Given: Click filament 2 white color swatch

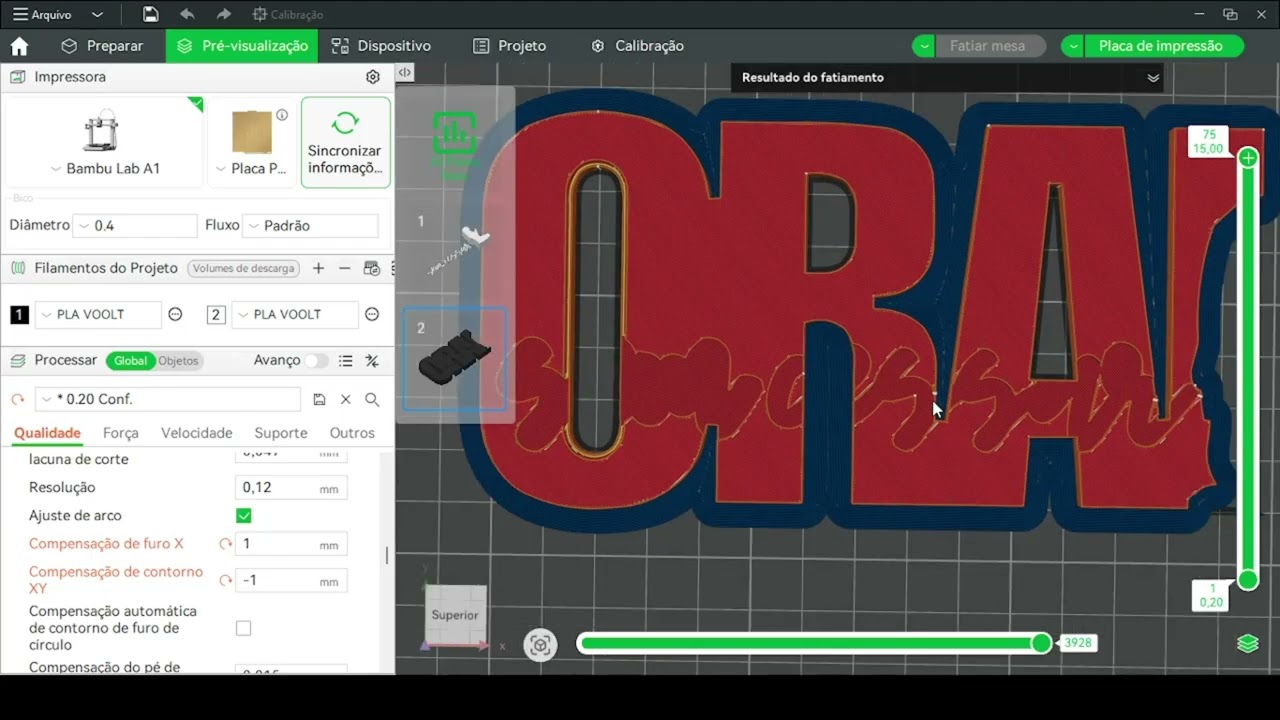Looking at the screenshot, I should [216, 315].
